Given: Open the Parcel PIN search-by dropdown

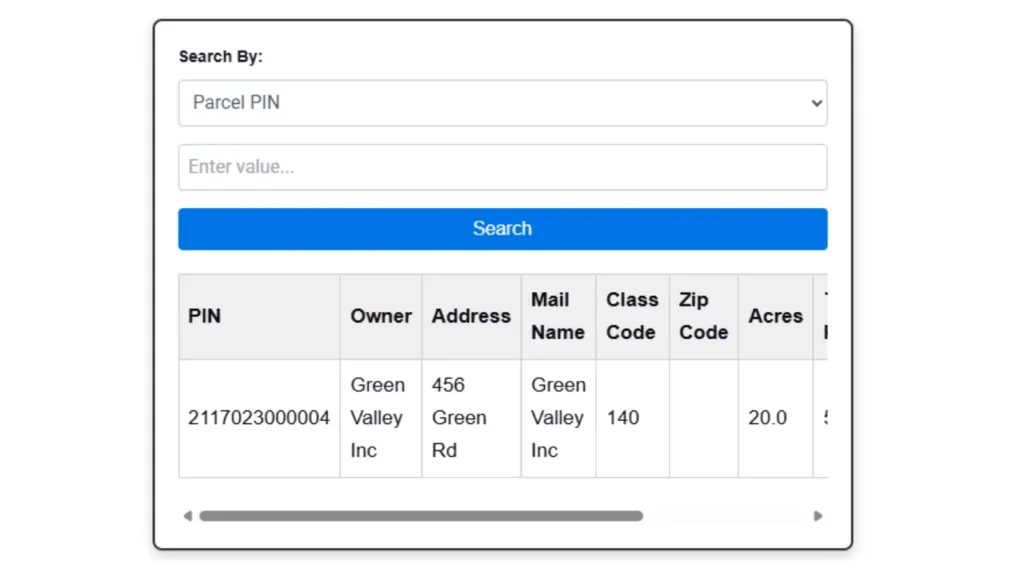Looking at the screenshot, I should pyautogui.click(x=500, y=103).
